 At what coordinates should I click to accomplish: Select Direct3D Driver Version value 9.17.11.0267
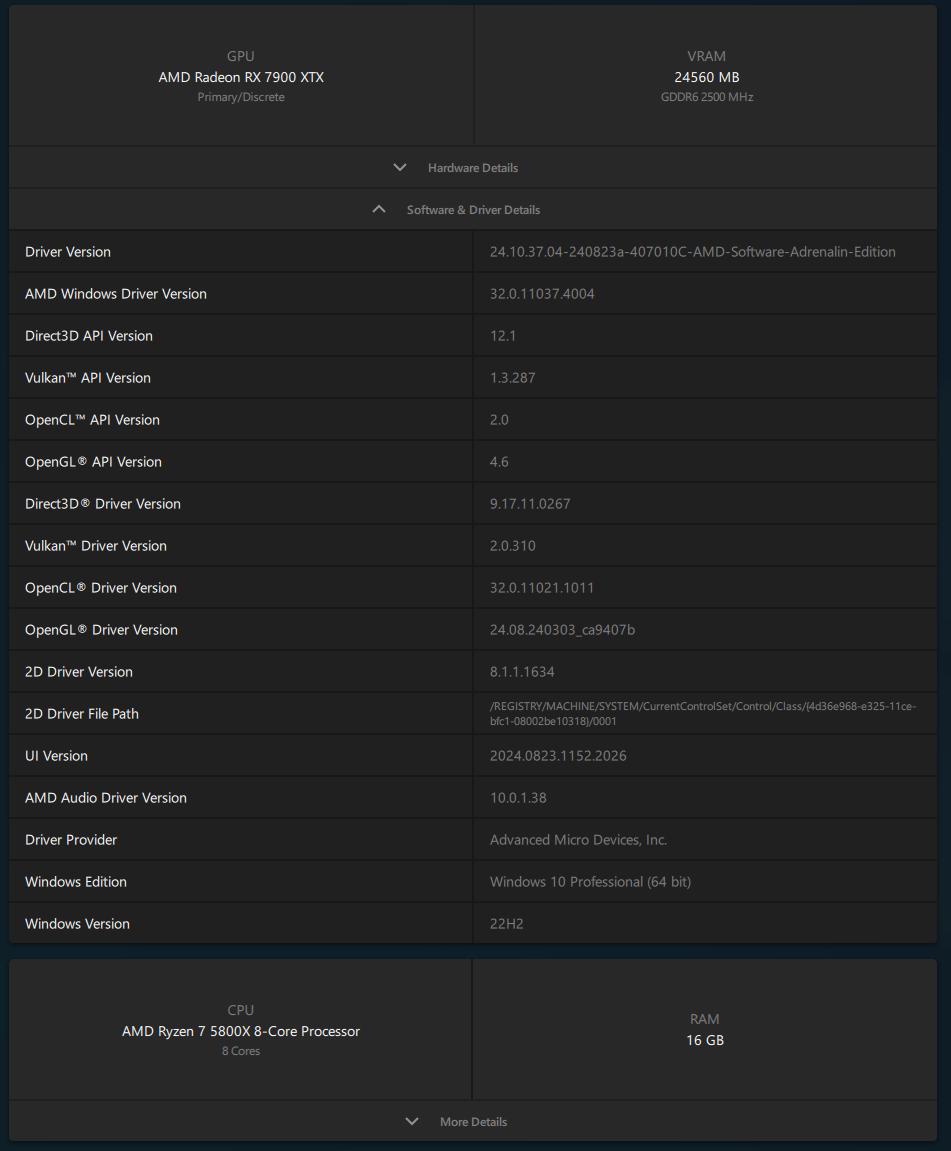point(530,504)
